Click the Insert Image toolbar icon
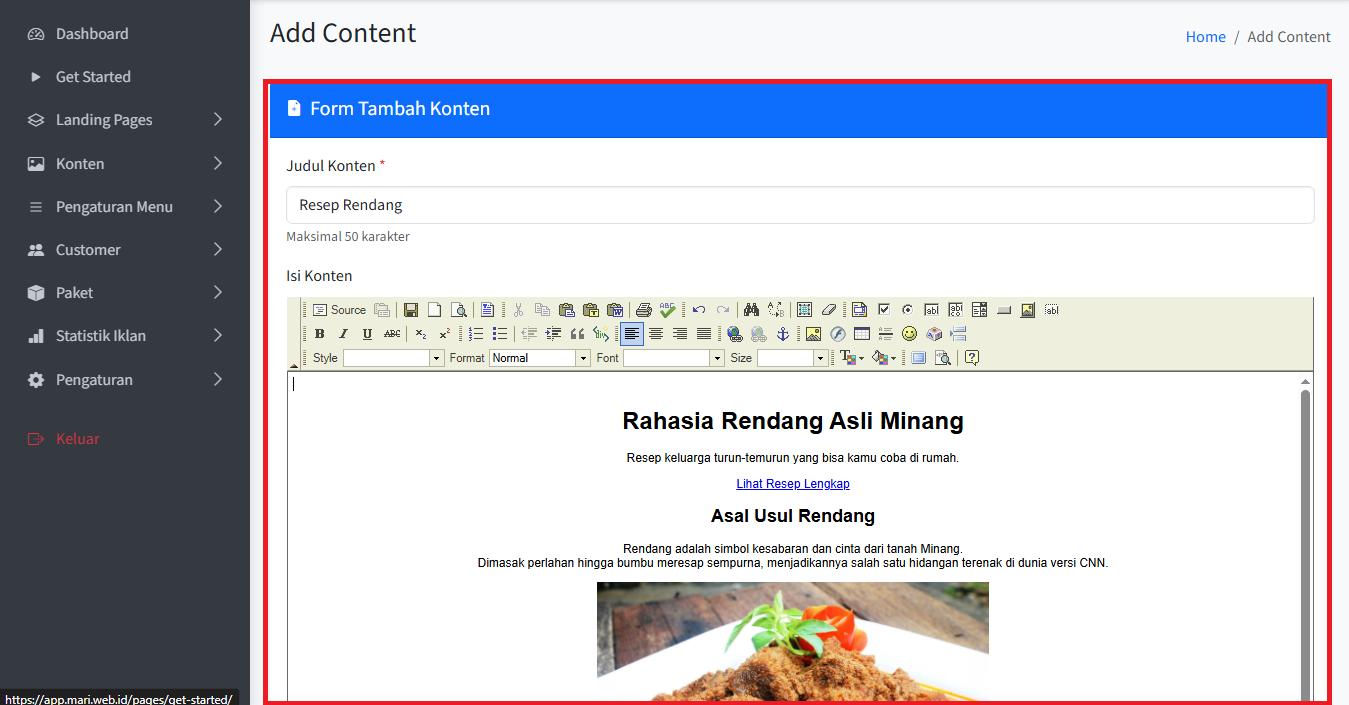Screen dimensions: 1349x705 pyautogui.click(x=813, y=334)
